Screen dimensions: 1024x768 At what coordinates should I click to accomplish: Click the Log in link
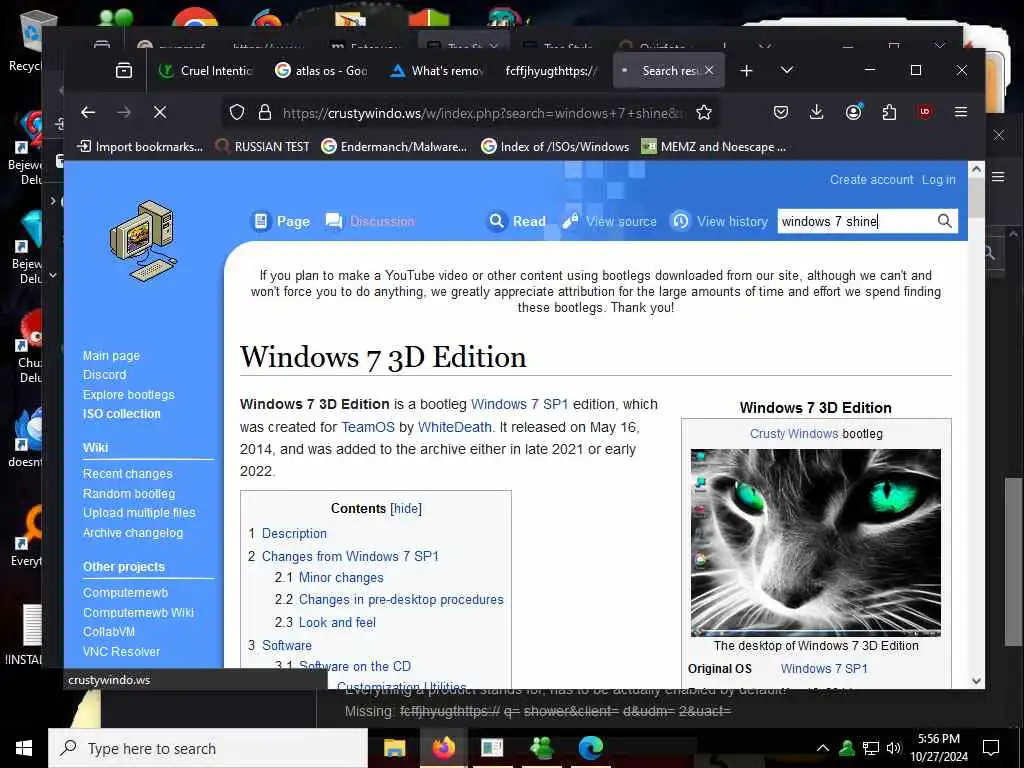click(938, 180)
